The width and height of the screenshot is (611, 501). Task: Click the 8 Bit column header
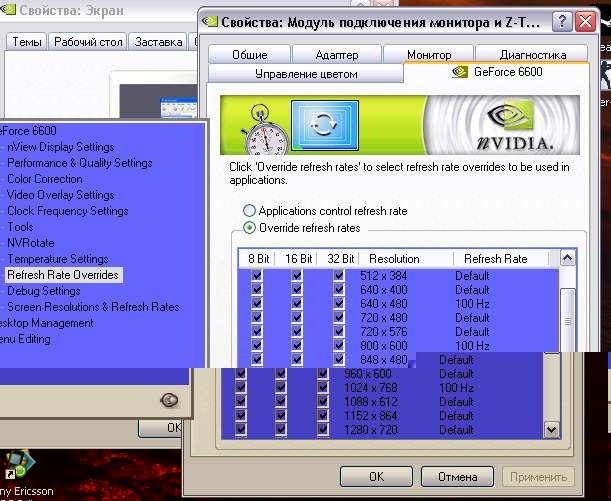click(257, 259)
